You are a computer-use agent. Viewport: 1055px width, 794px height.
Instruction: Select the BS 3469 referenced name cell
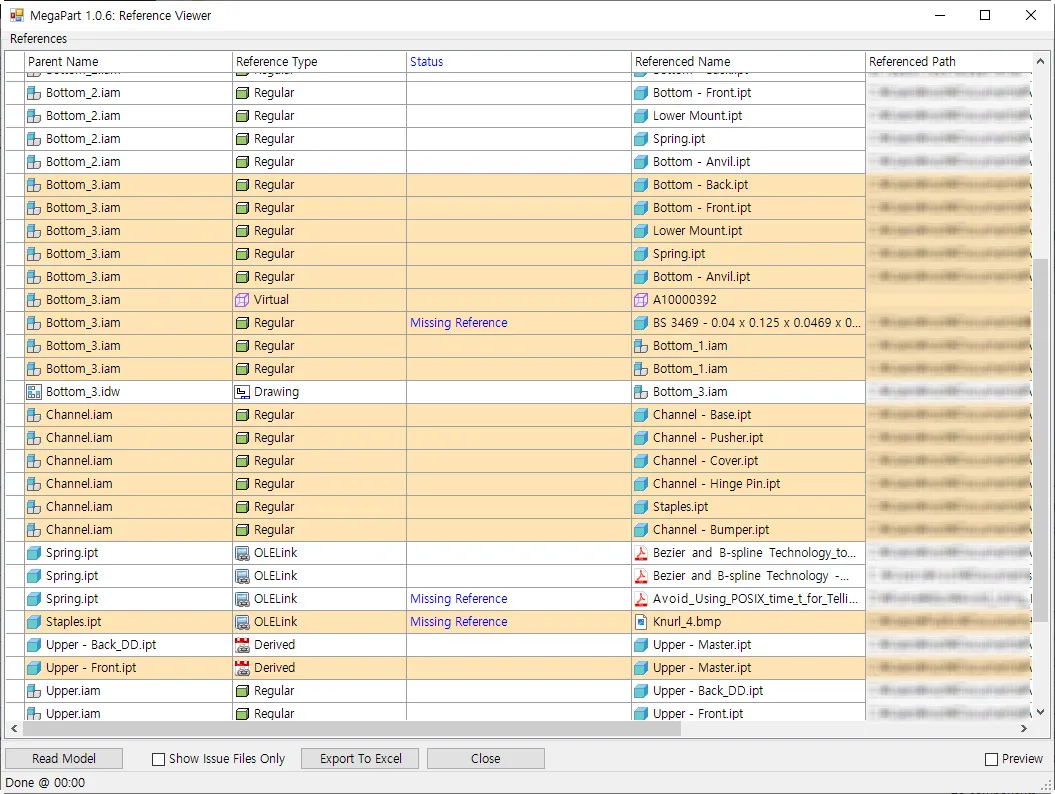click(748, 322)
